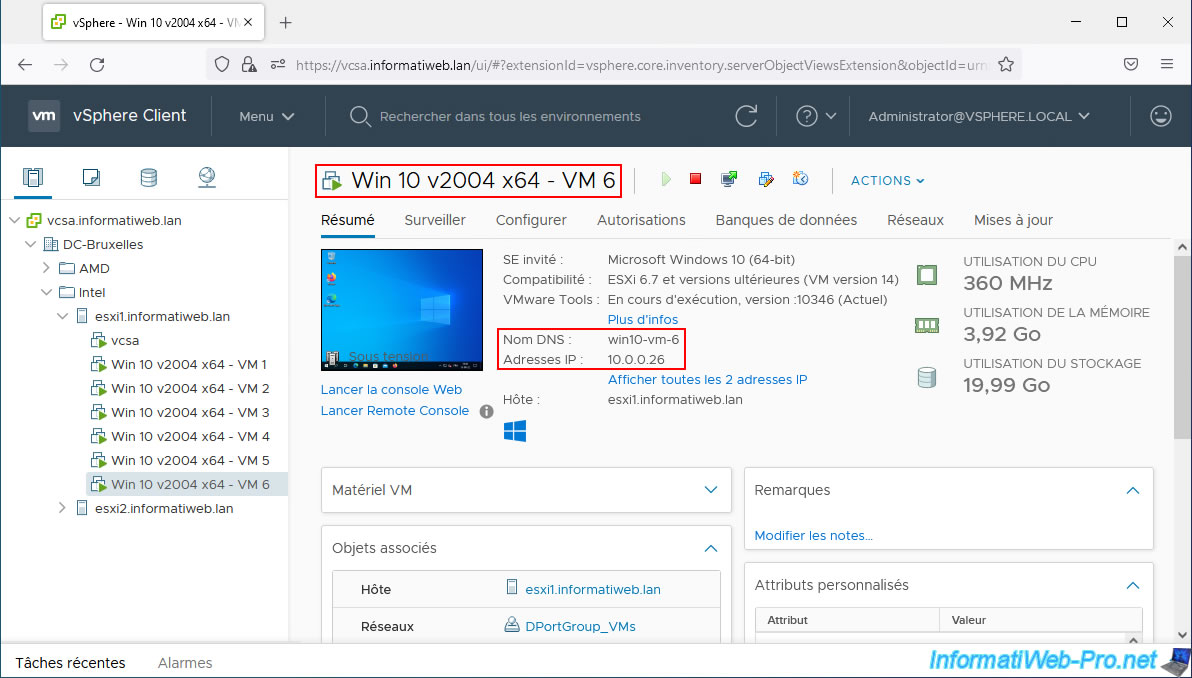Reload the browser page
The image size is (1192, 678).
click(x=97, y=65)
